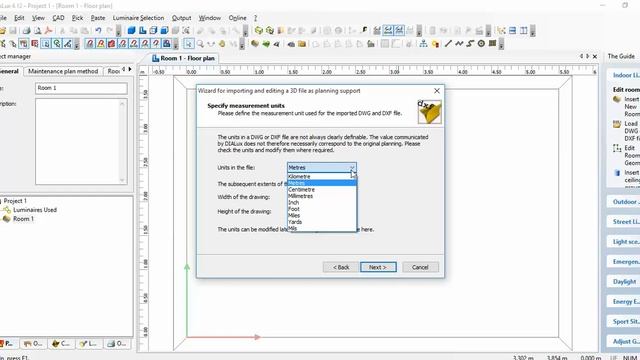The width and height of the screenshot is (640, 360).
Task: Close the wizard with the X button
Action: (437, 91)
